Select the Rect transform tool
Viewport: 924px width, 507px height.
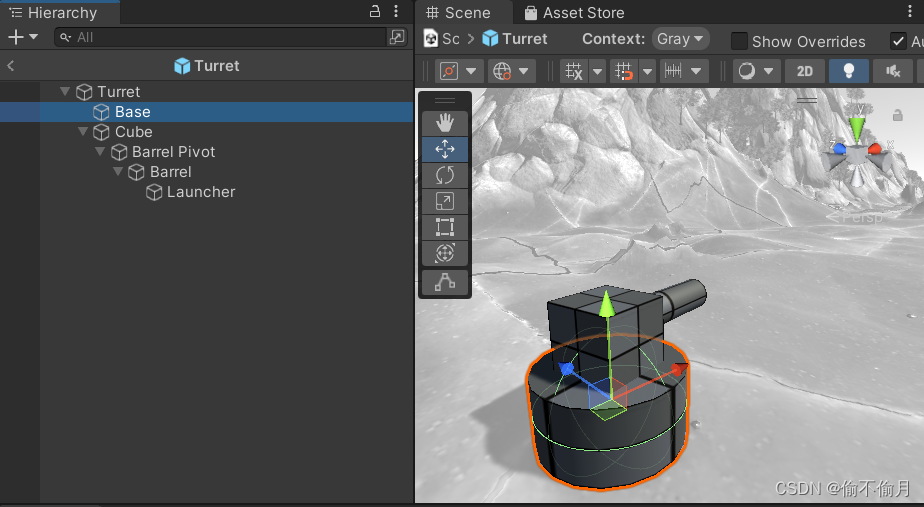(445, 227)
